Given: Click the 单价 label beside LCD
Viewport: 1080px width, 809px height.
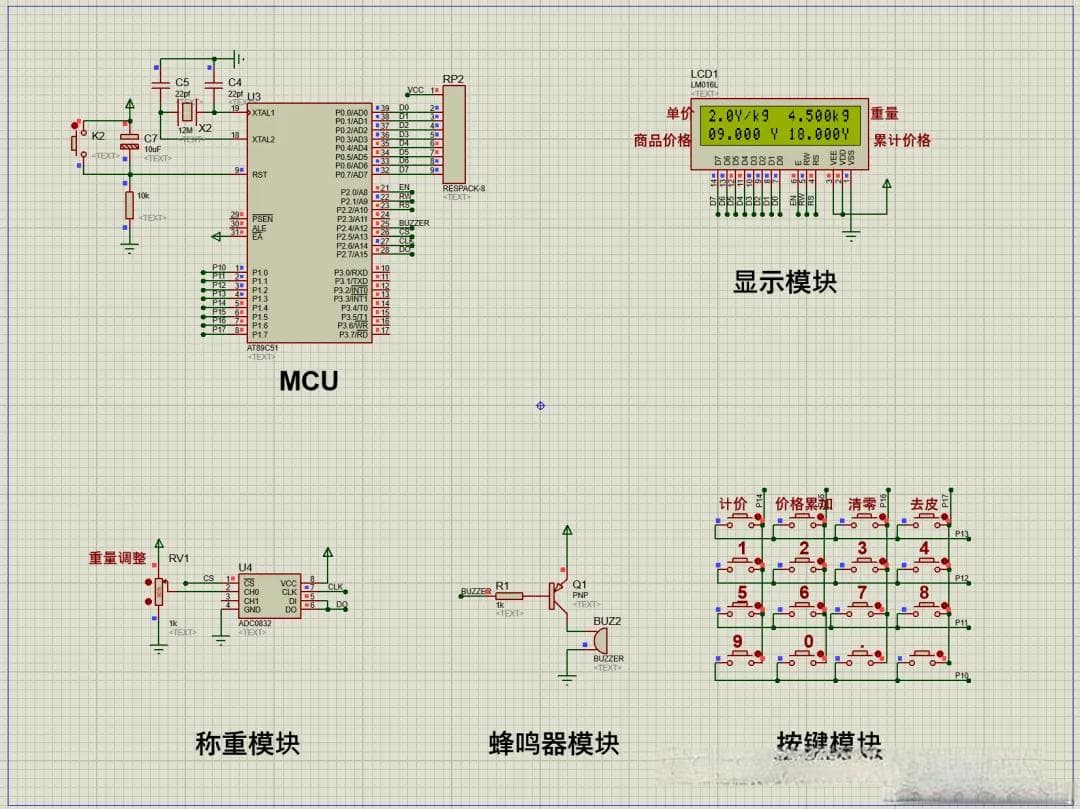Looking at the screenshot, I should point(680,113).
